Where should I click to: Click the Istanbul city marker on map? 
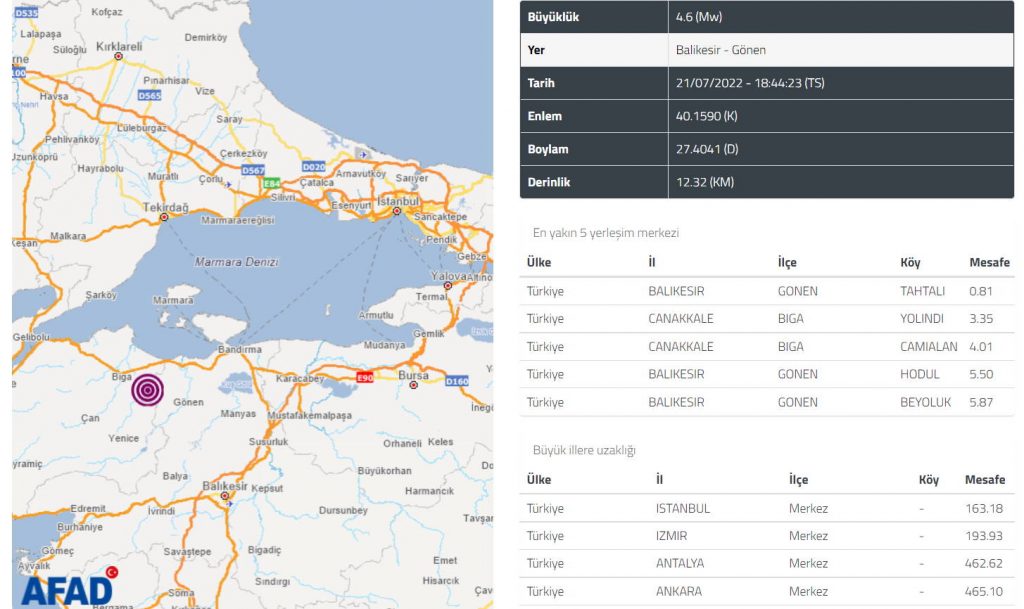coord(397,211)
